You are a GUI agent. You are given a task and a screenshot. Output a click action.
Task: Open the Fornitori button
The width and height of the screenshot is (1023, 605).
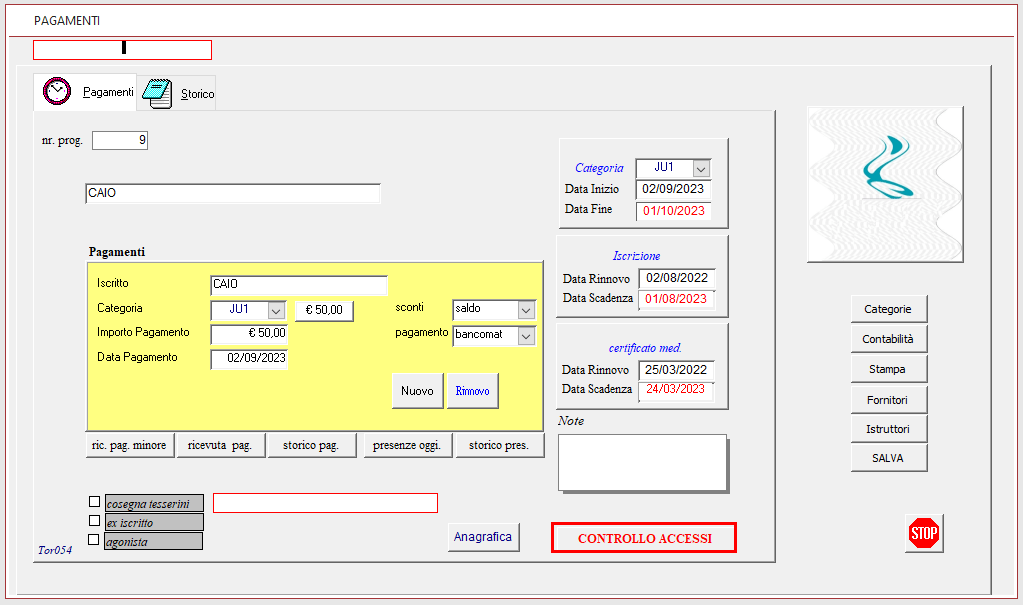point(889,399)
